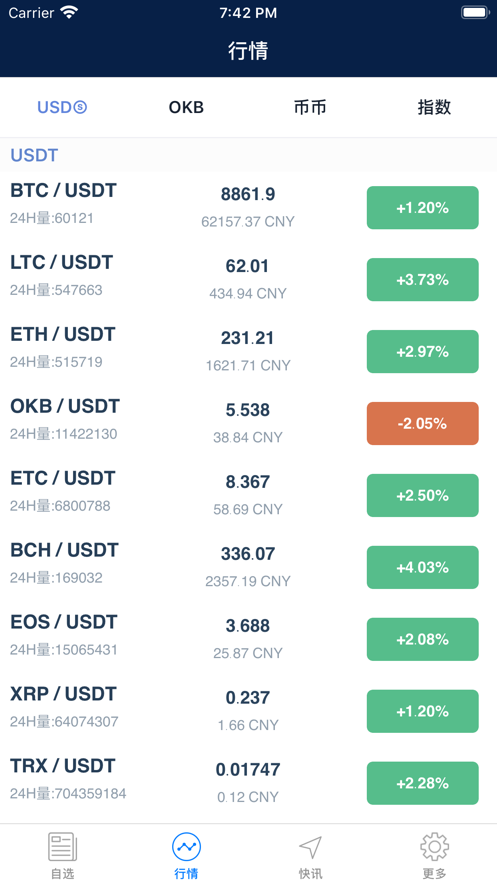Tap the battery indicator icon
Screen dimensions: 497x883
point(475,12)
